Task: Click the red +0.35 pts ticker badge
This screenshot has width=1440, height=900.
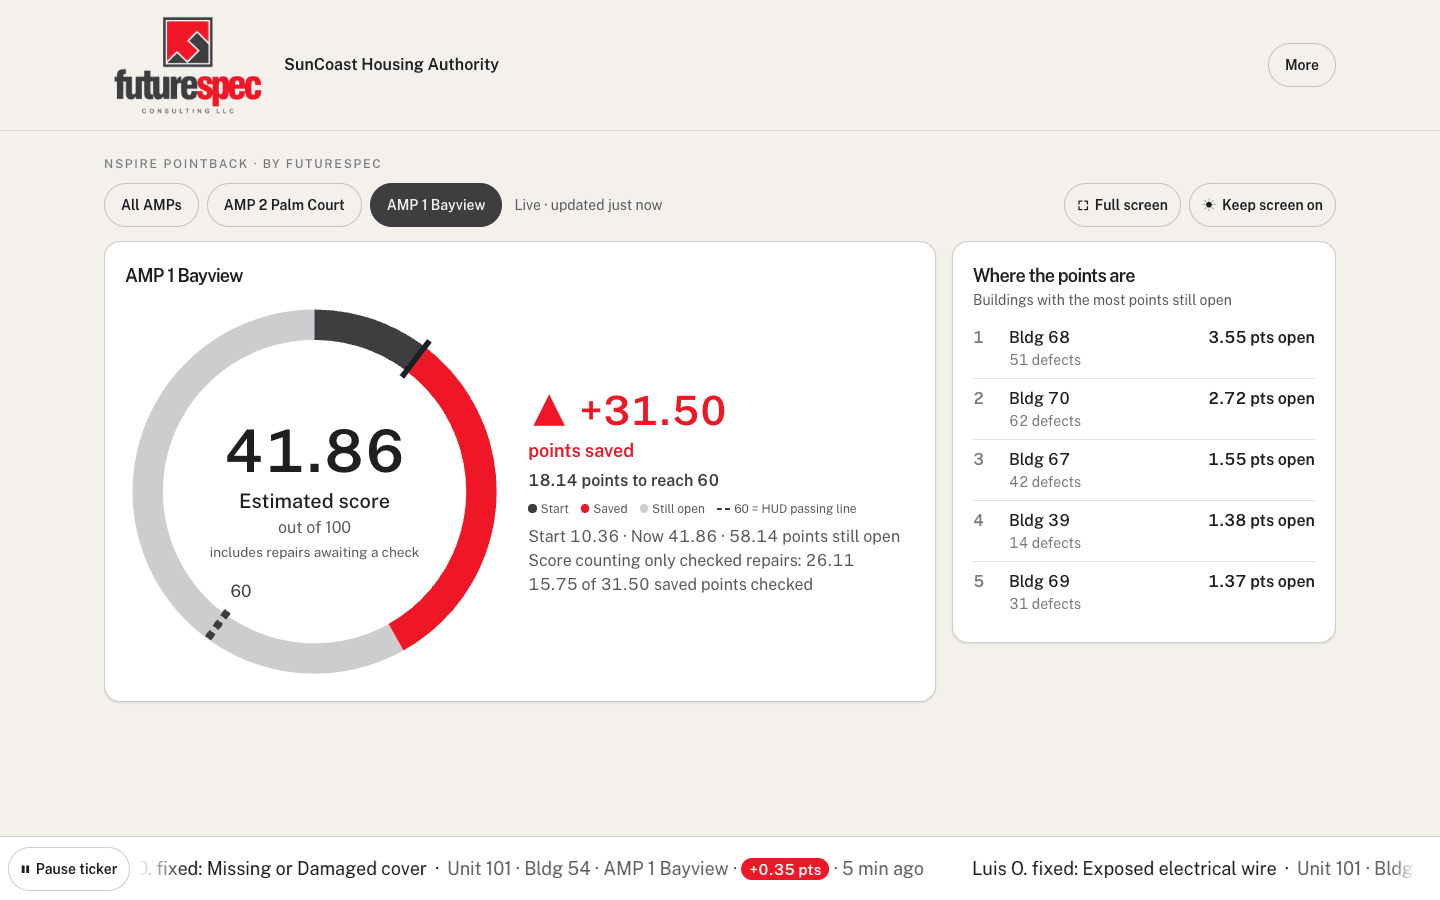Action: [x=785, y=869]
